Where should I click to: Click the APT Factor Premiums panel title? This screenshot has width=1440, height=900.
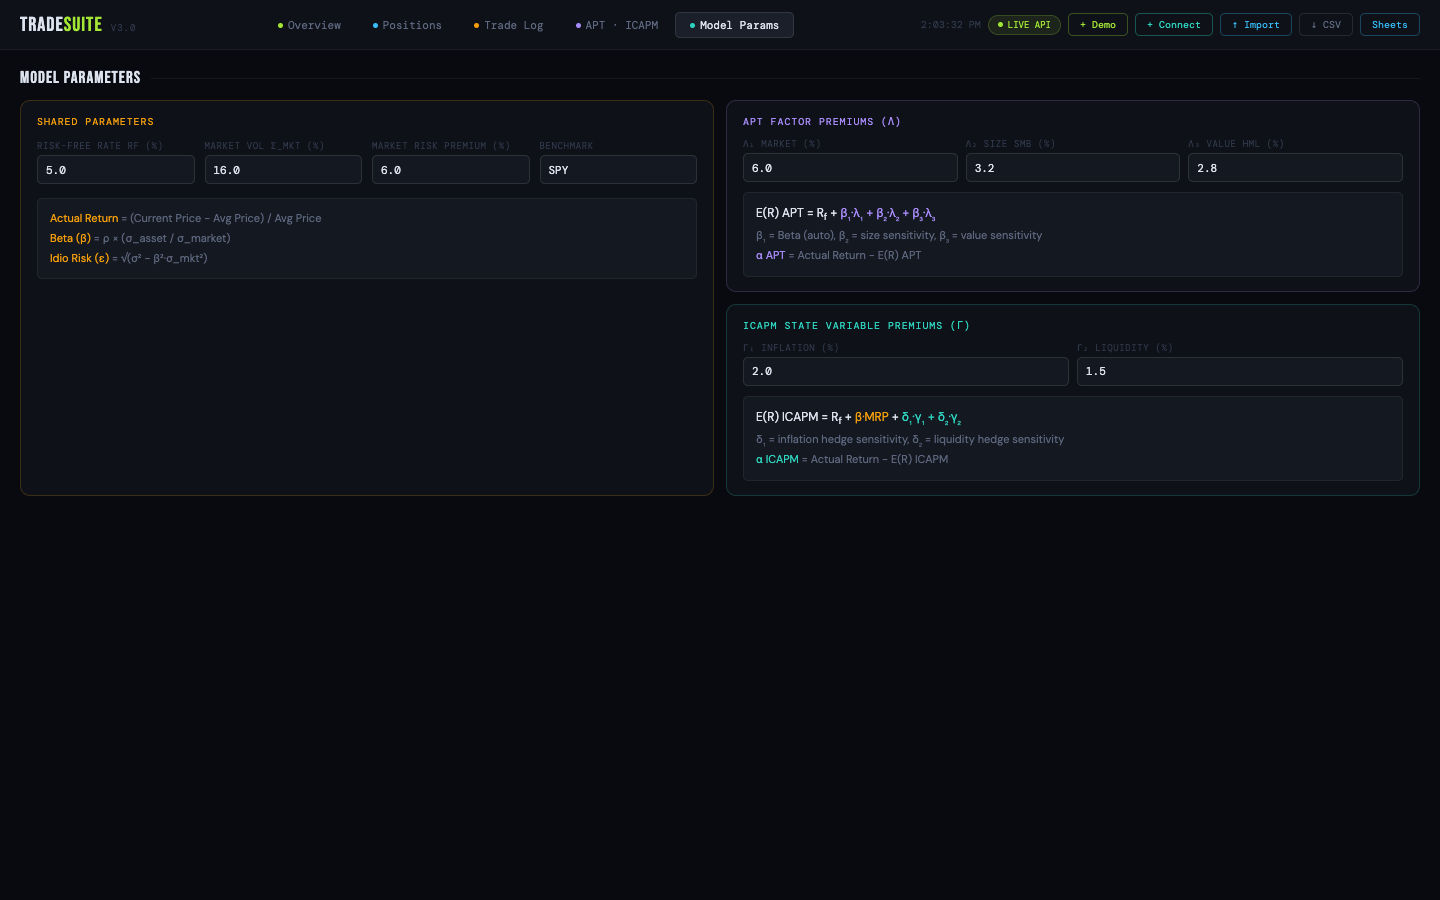pyautogui.click(x=822, y=122)
